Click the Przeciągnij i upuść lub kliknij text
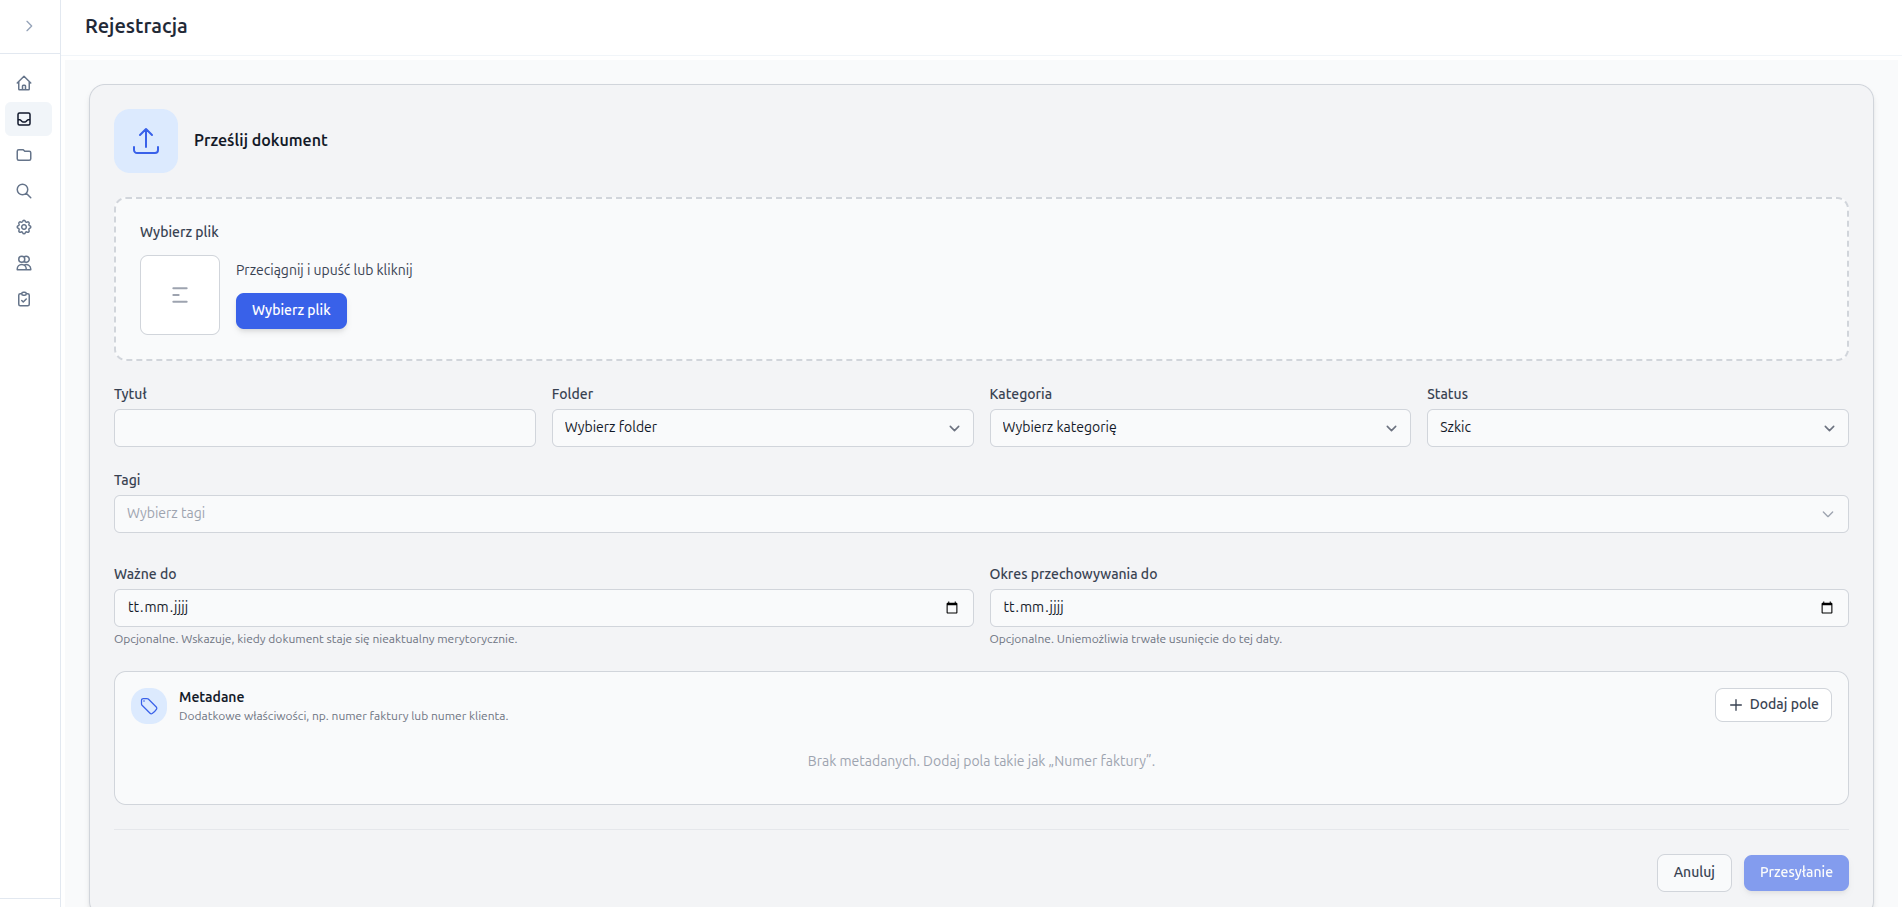1902x907 pixels. pyautogui.click(x=324, y=270)
